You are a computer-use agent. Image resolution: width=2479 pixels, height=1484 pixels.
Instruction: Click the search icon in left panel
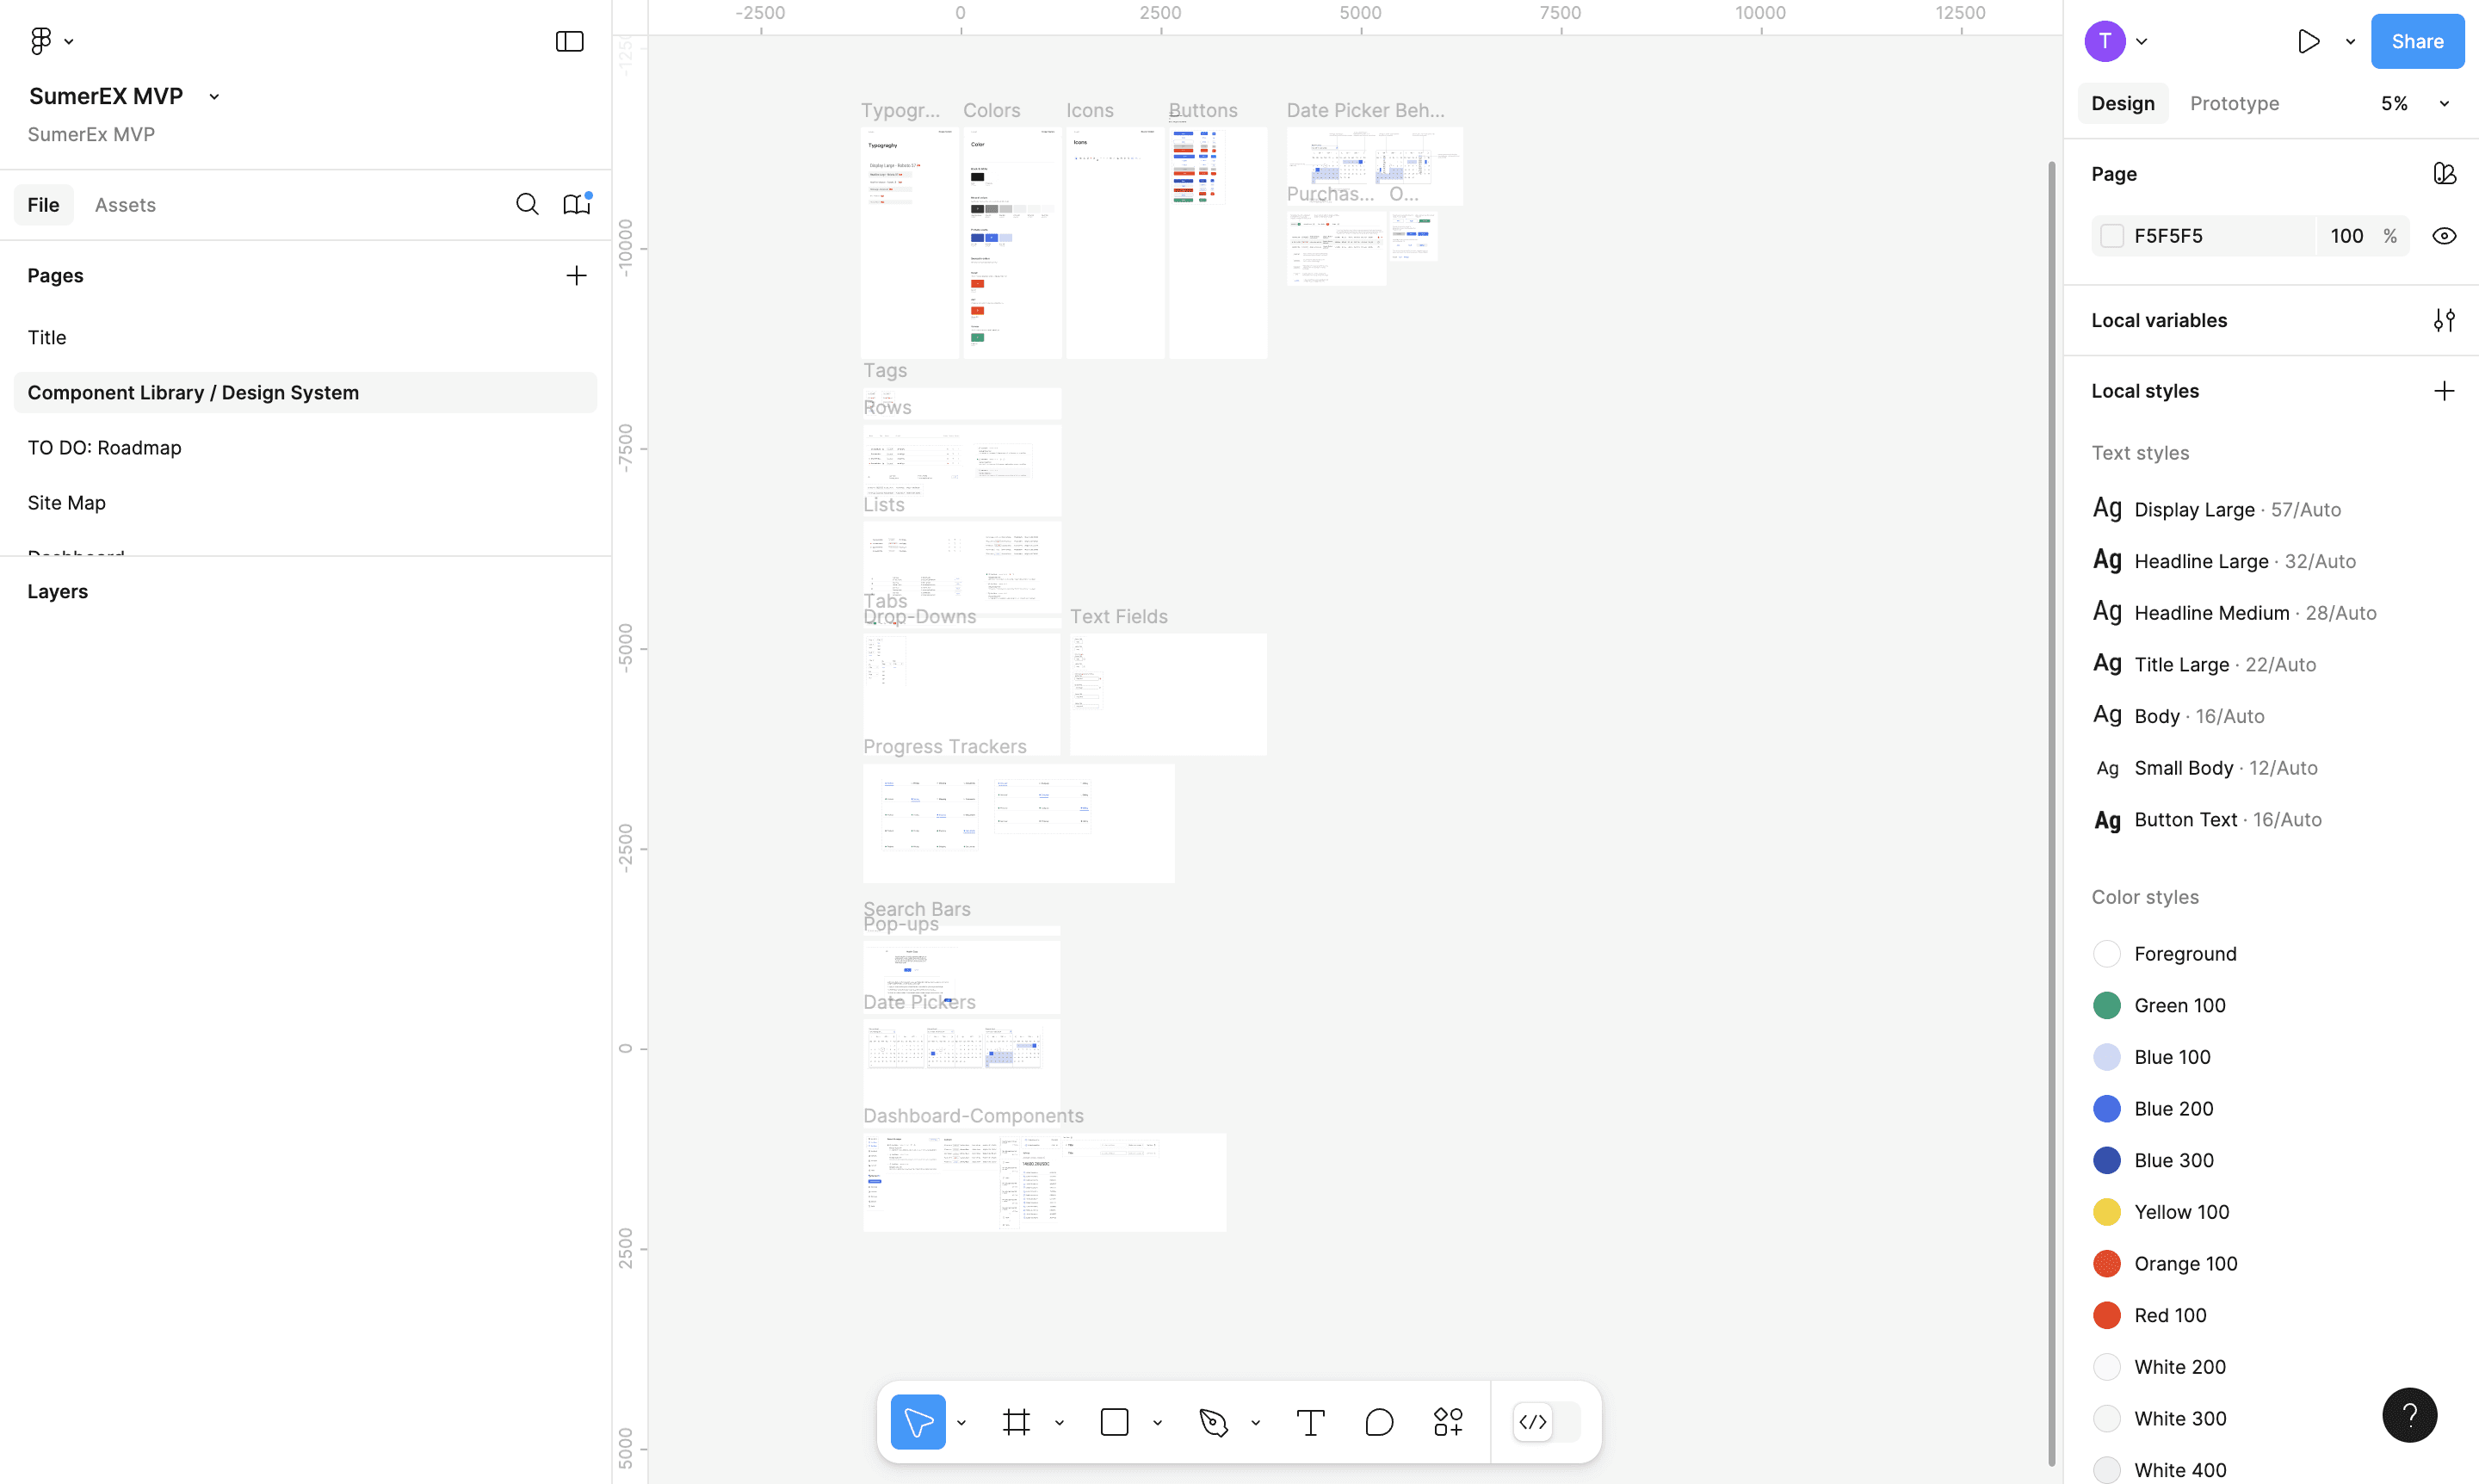(x=527, y=205)
